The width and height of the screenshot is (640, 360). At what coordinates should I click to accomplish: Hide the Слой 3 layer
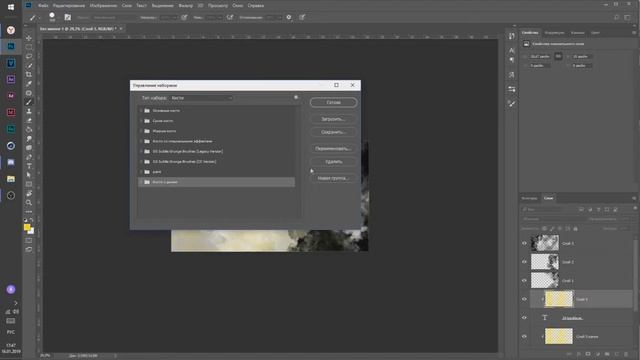click(x=524, y=243)
